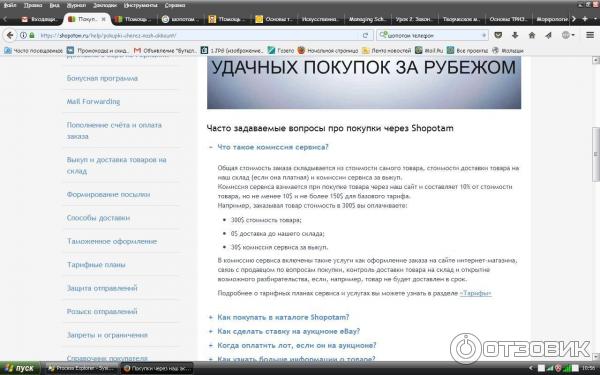Reload the page with the refresh icon
The width and height of the screenshot is (600, 375).
coord(365,35)
